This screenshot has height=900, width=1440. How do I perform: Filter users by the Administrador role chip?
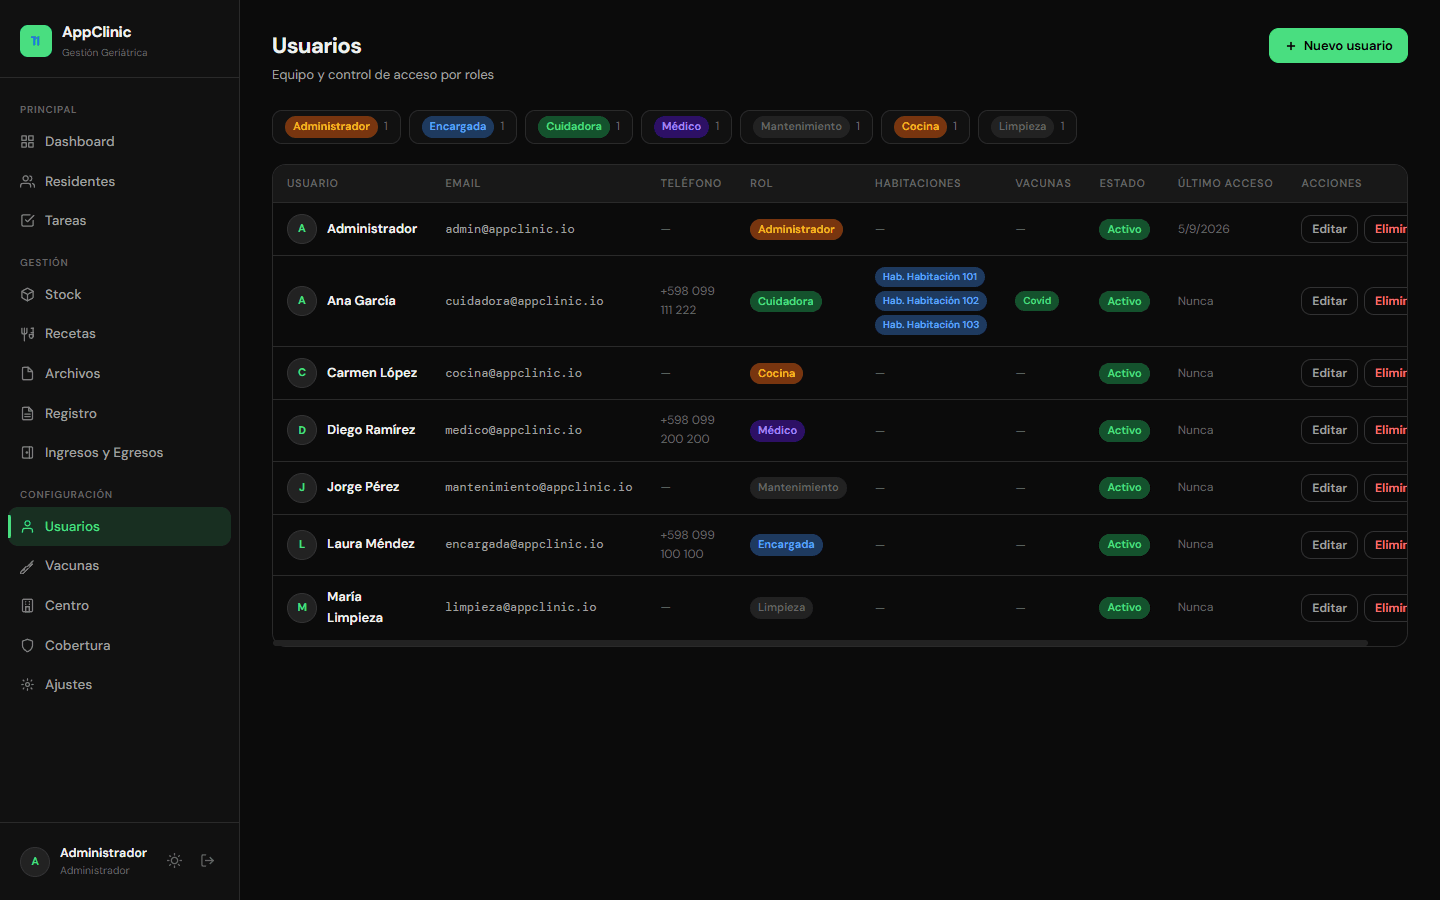(336, 127)
